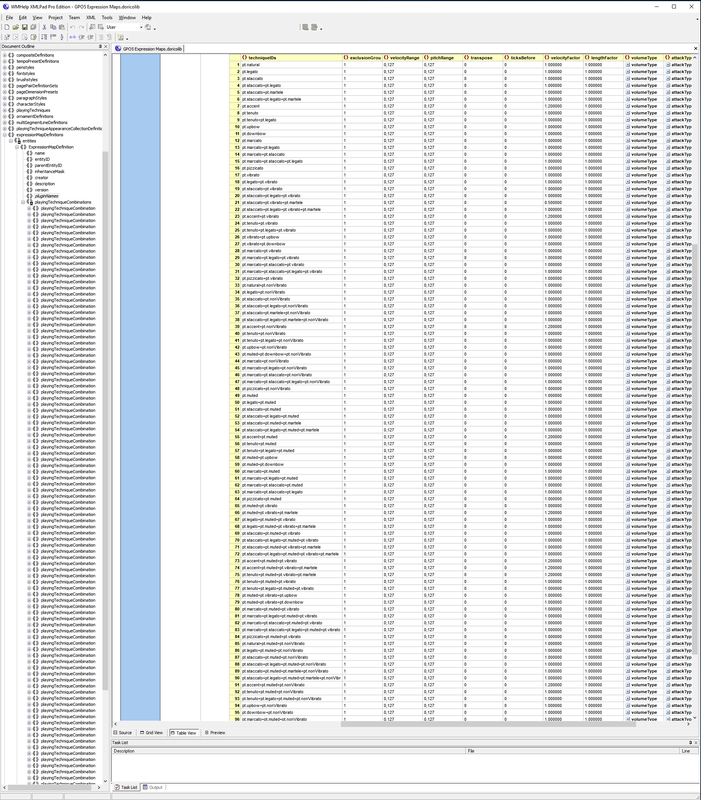
Task: Expand the tempoPresetDefinitions node
Action: 5,61
